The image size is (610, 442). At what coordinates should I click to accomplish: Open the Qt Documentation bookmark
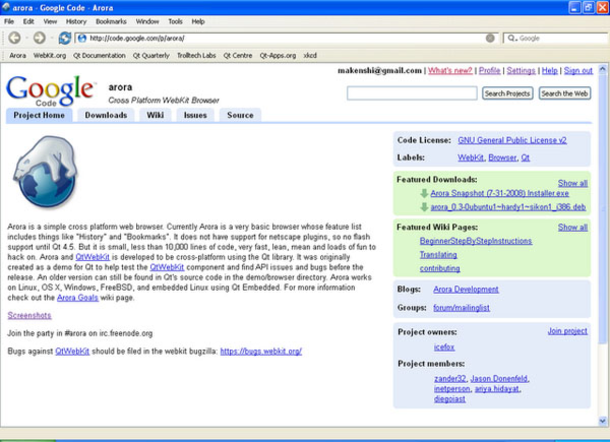point(99,55)
